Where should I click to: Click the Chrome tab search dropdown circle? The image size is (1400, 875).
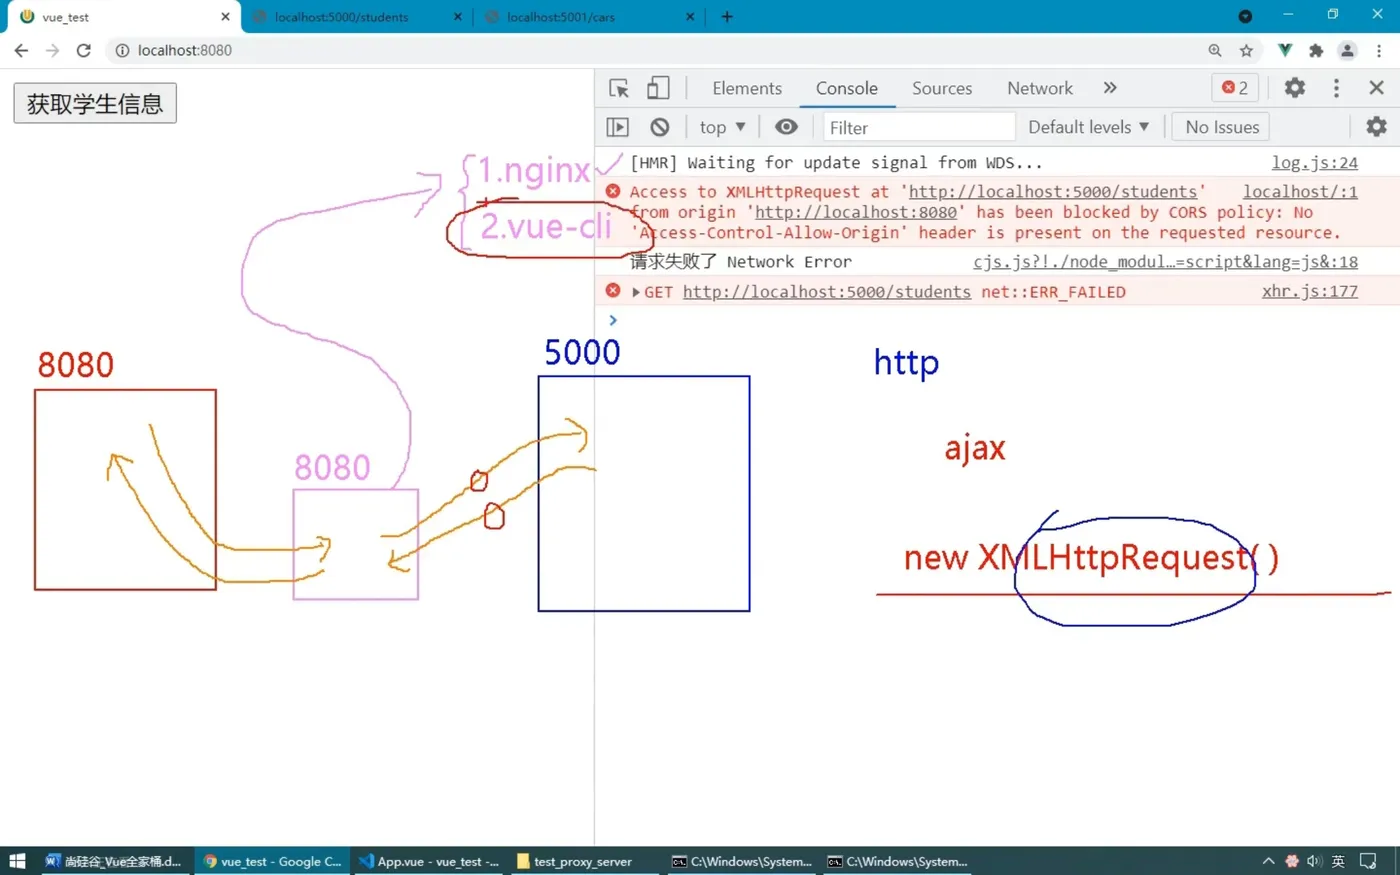coord(1245,16)
